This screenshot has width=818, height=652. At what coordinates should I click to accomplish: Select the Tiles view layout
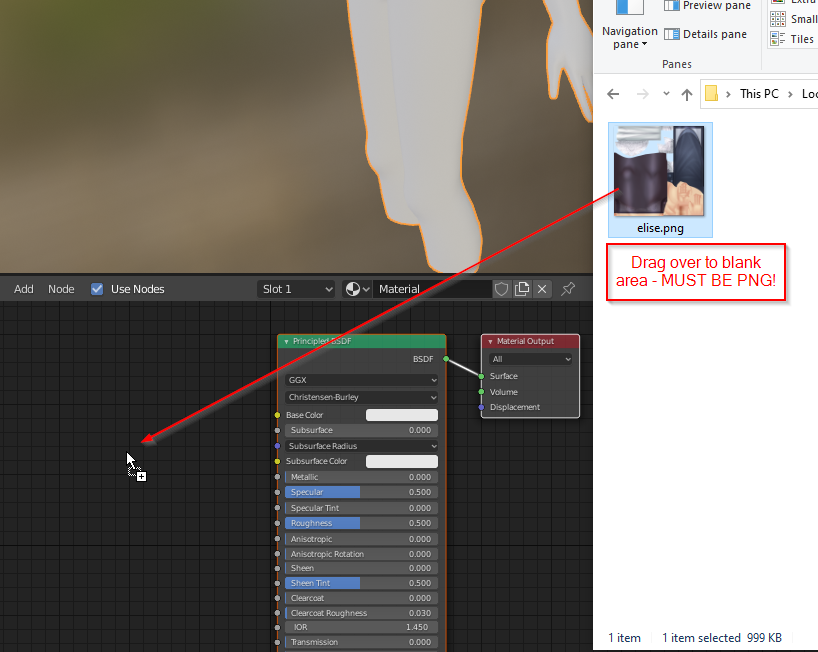tap(792, 39)
